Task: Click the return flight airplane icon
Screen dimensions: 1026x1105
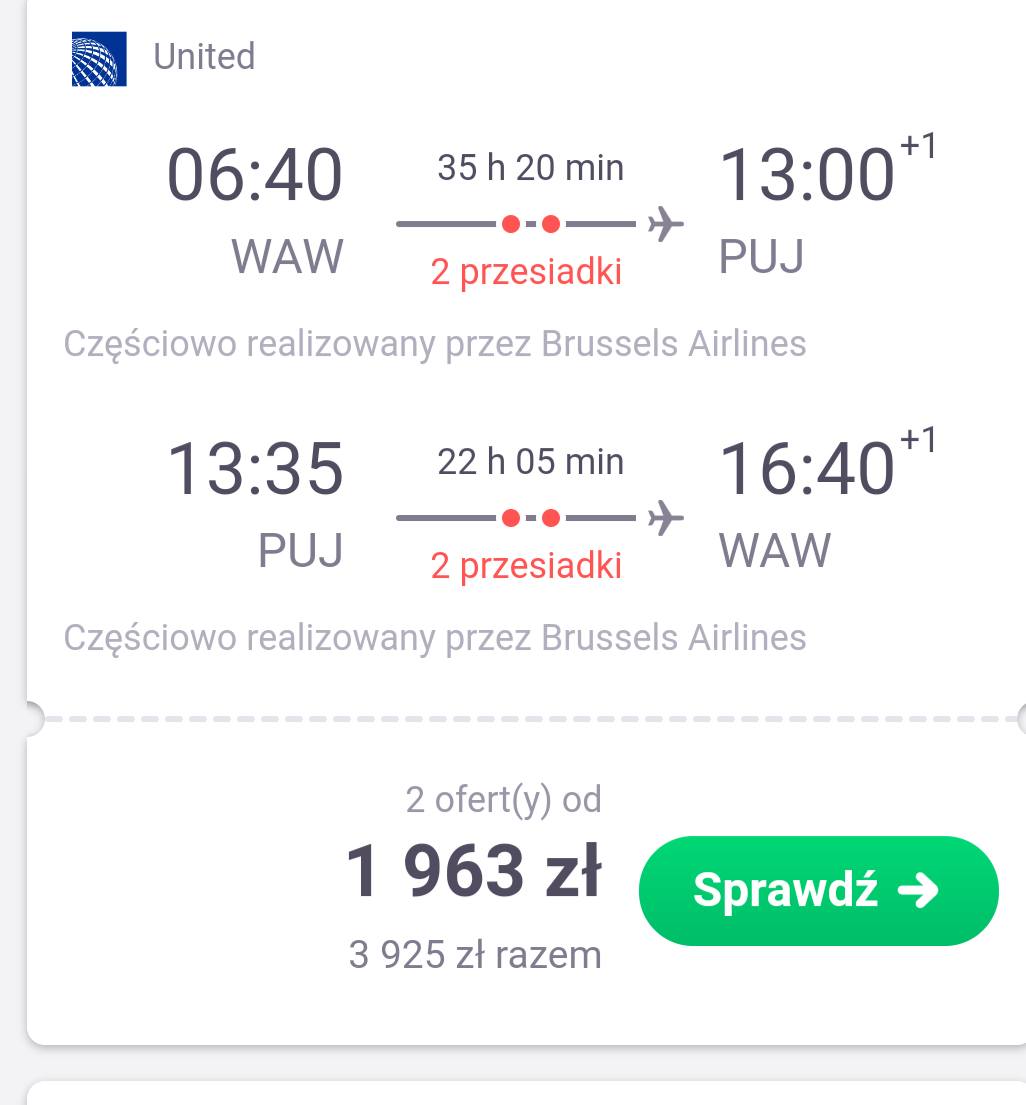Action: click(x=666, y=519)
